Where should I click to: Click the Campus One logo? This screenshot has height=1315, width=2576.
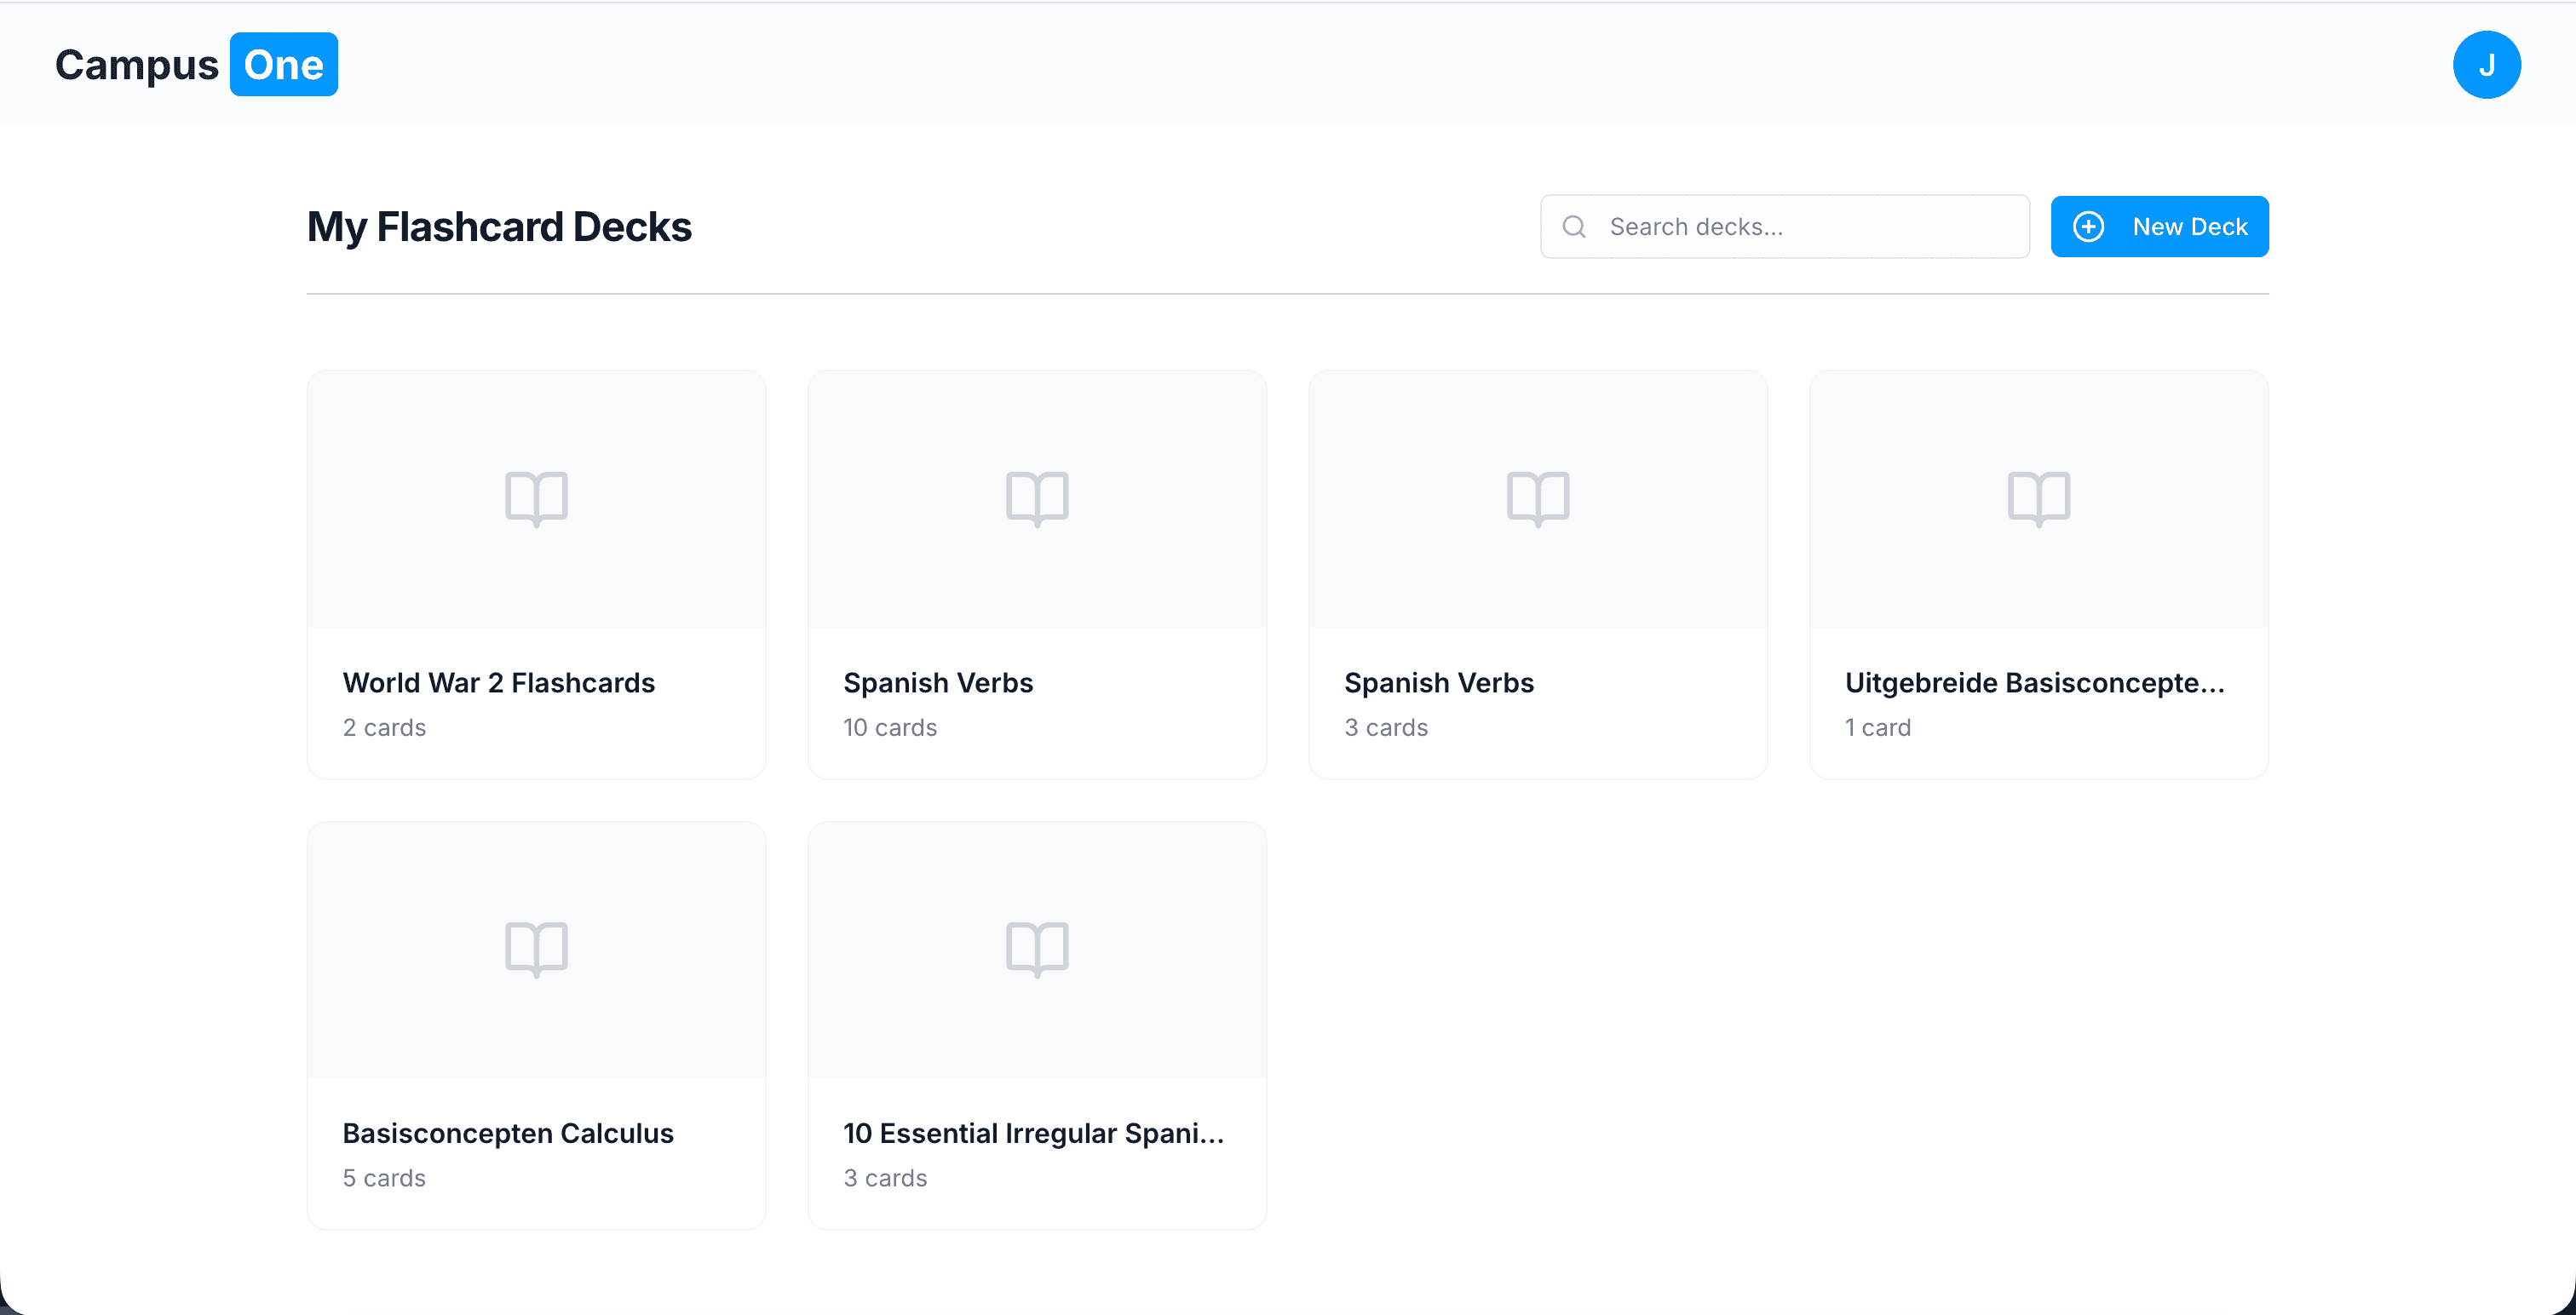pyautogui.click(x=195, y=64)
